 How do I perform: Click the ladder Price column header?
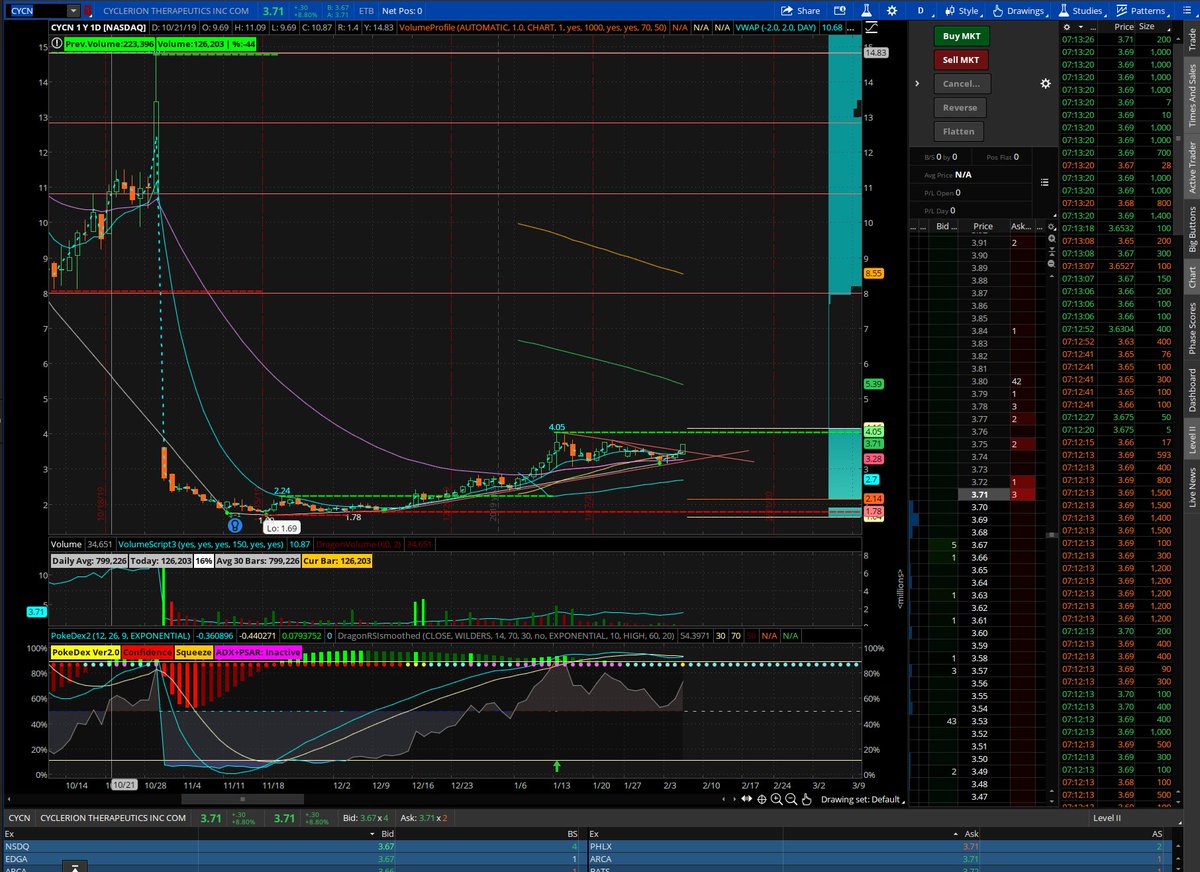984,227
